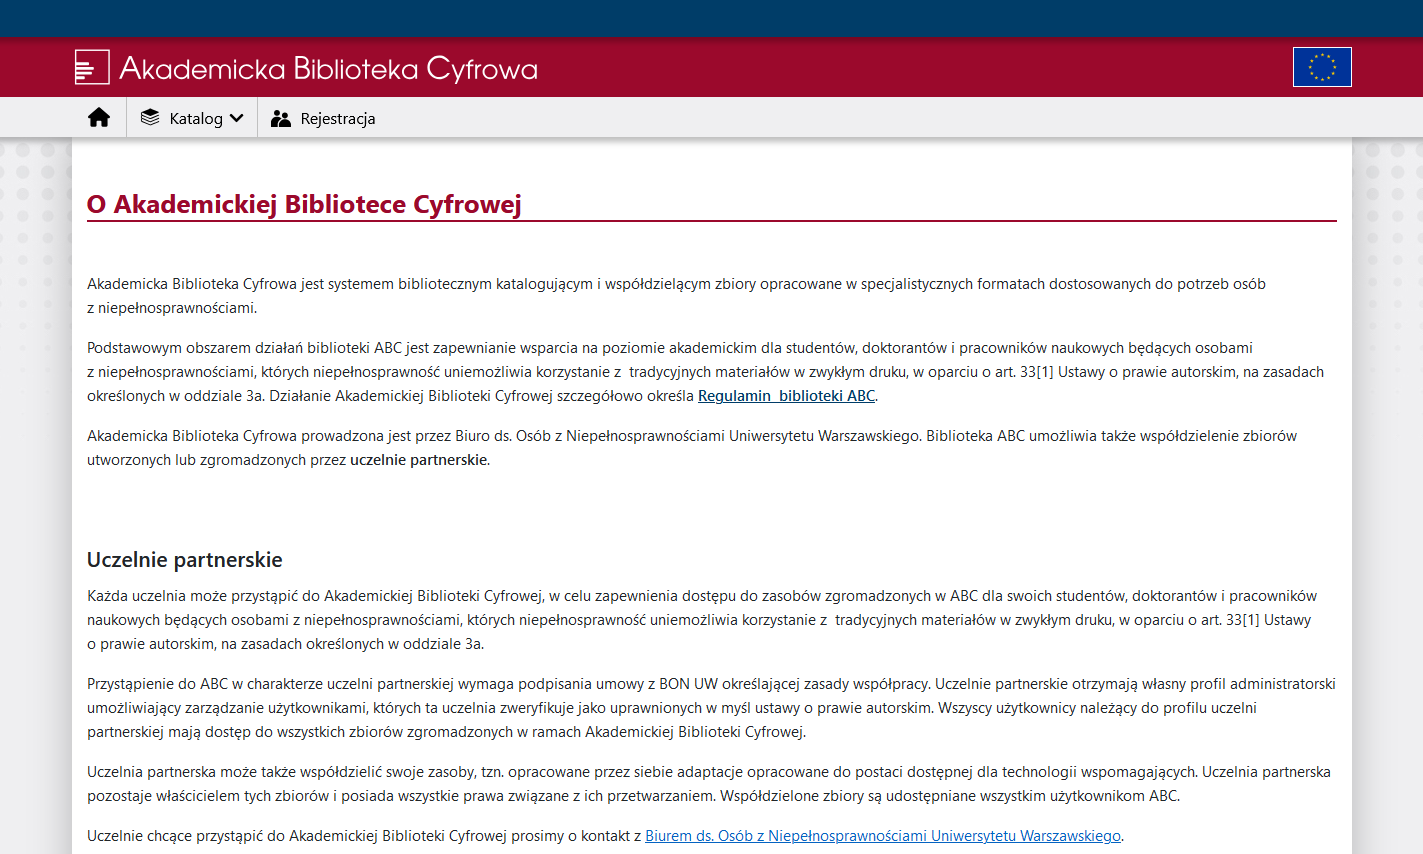
Task: Open the Regulamin biblioteki ABC link
Action: tap(786, 396)
